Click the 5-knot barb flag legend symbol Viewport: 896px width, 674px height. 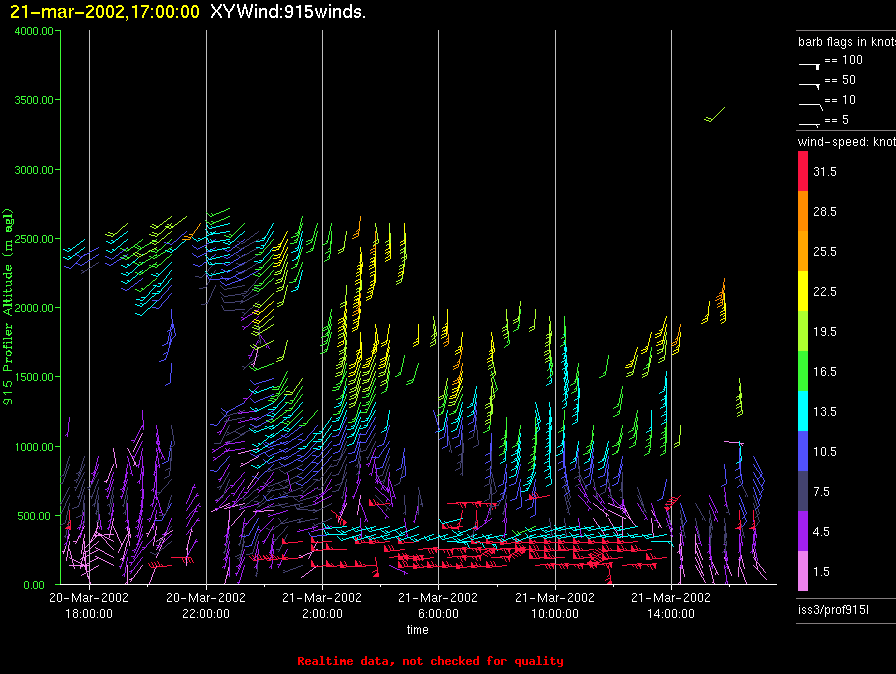click(809, 123)
